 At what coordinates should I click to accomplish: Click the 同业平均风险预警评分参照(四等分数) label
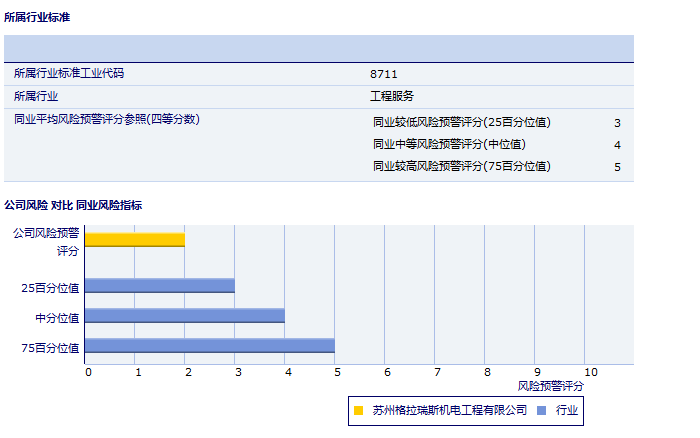pos(107,119)
